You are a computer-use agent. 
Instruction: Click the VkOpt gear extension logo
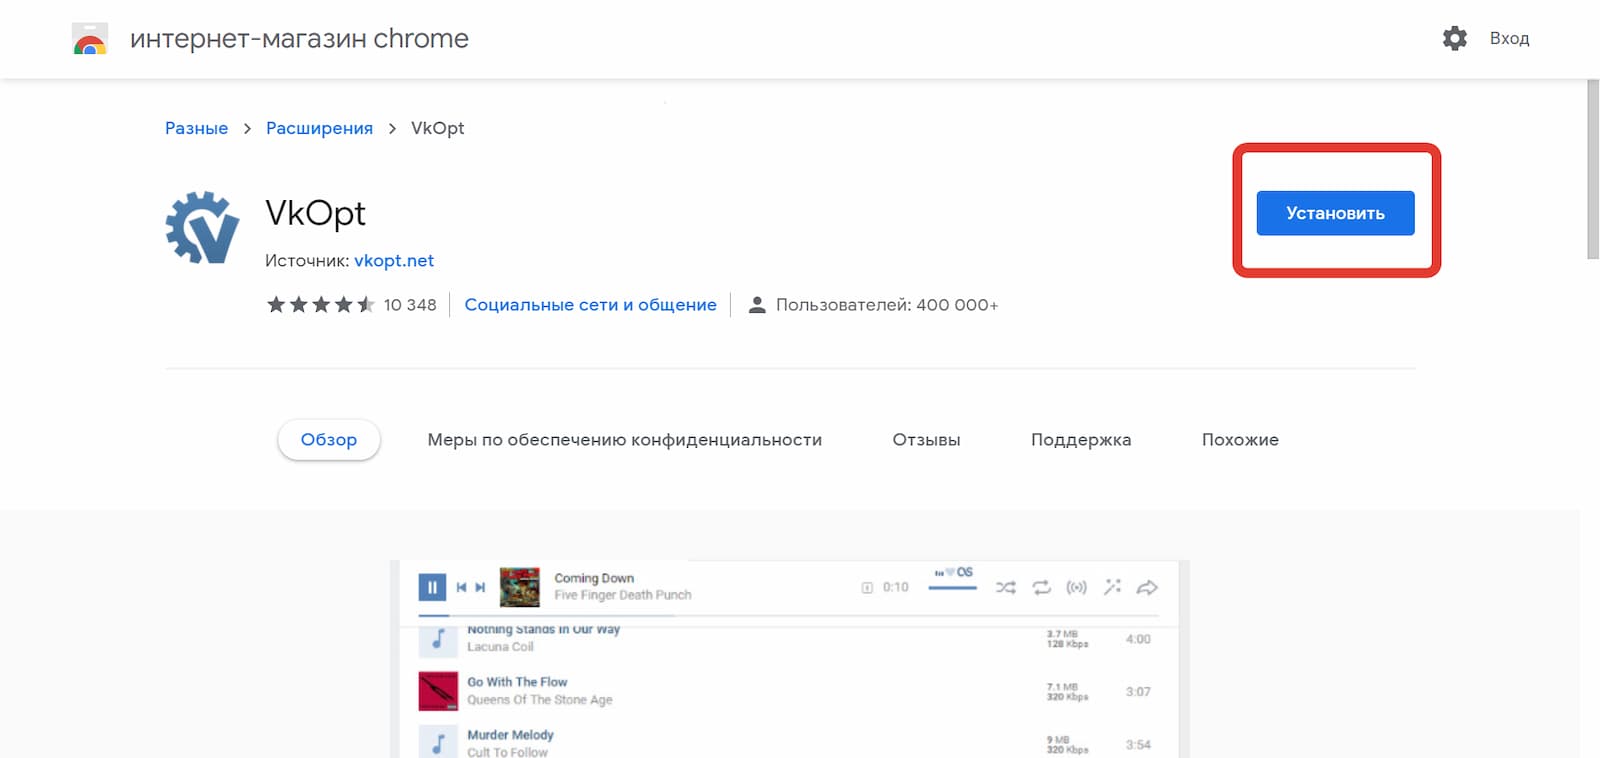coord(202,228)
